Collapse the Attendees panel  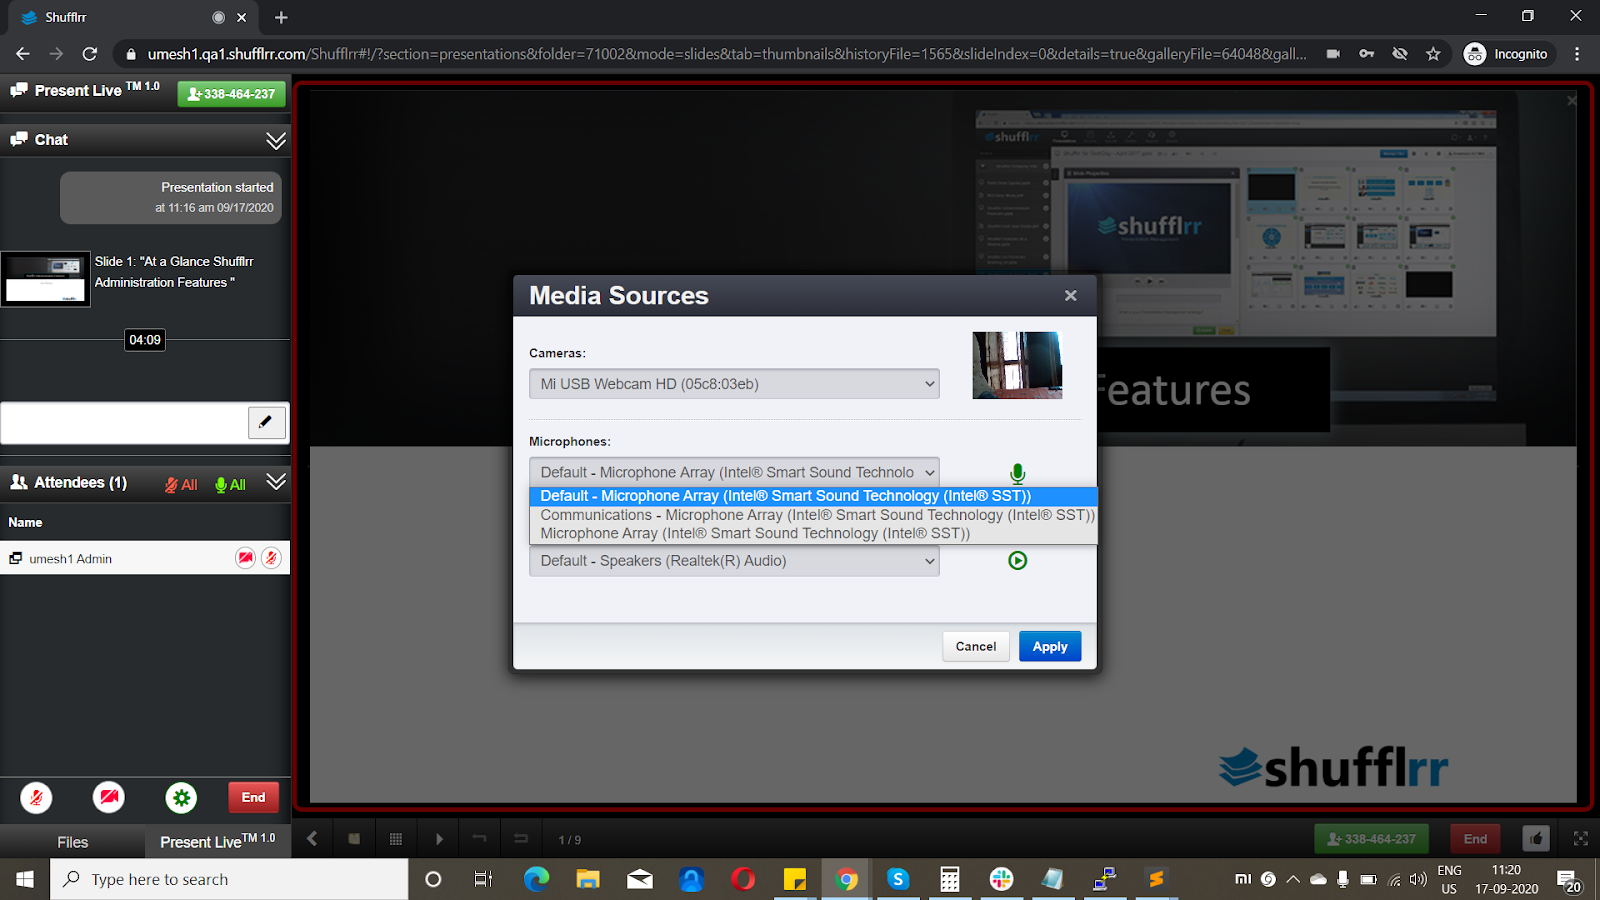[x=276, y=482]
